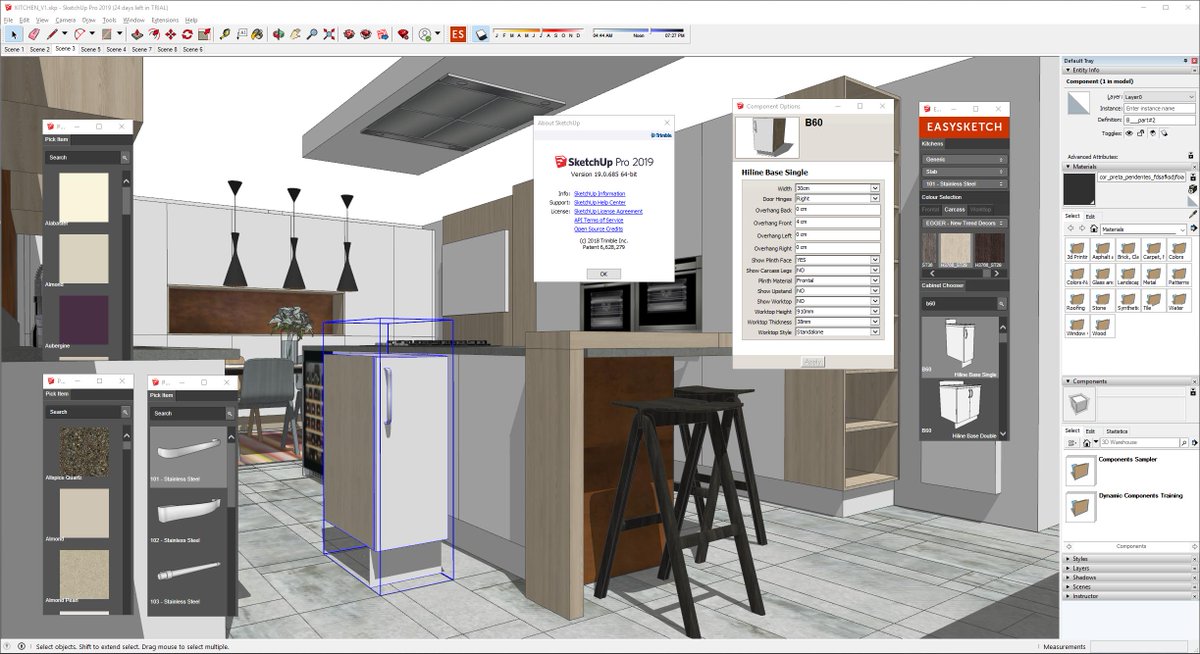Select the Tape Measure tool

(x=225, y=34)
